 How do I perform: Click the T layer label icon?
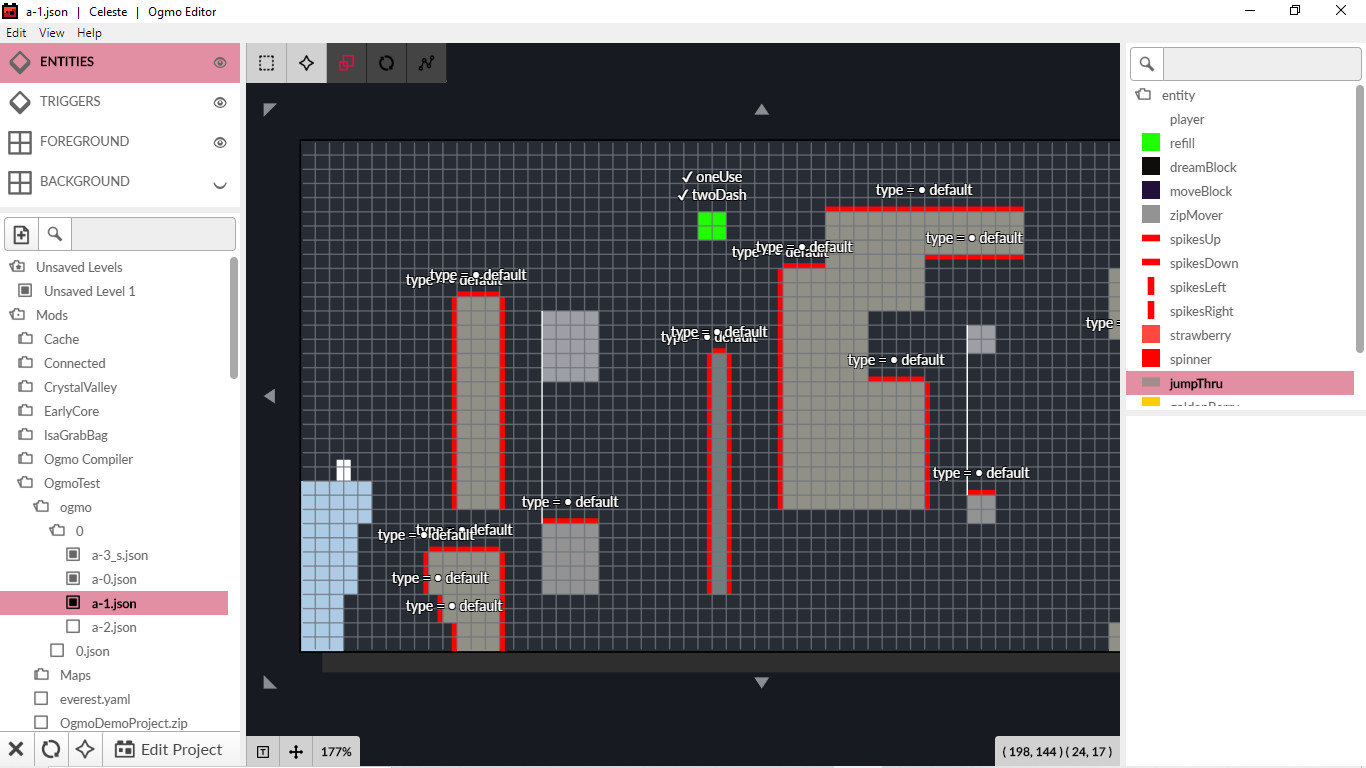tap(262, 750)
